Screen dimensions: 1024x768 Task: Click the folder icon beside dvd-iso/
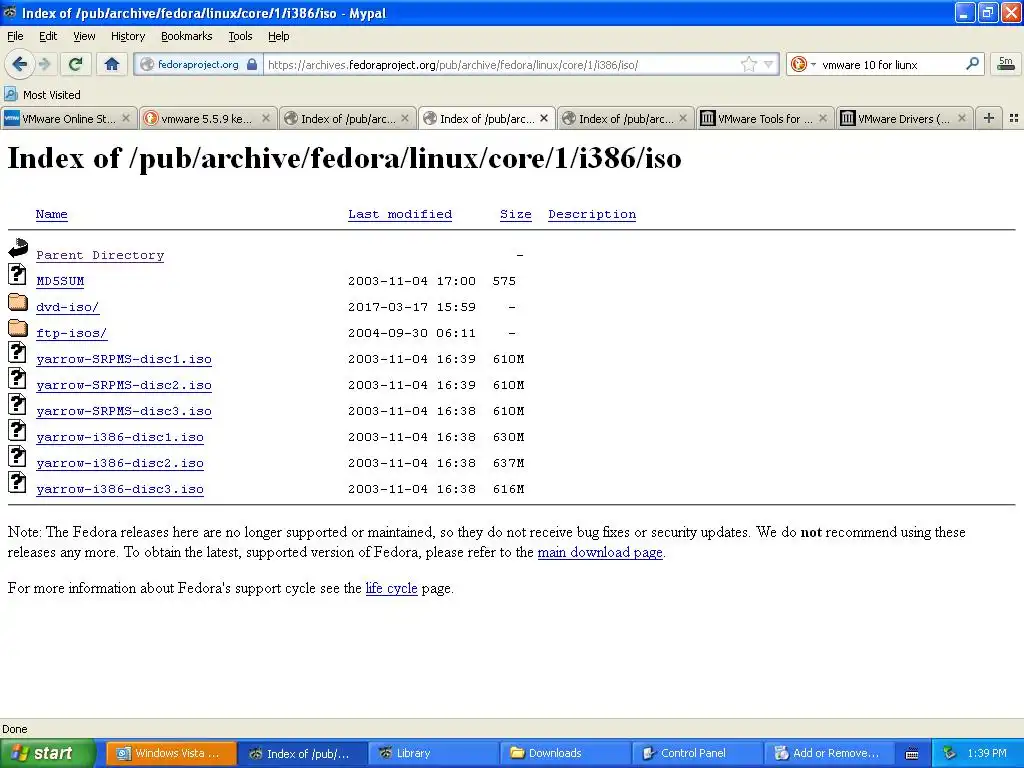[x=18, y=302]
